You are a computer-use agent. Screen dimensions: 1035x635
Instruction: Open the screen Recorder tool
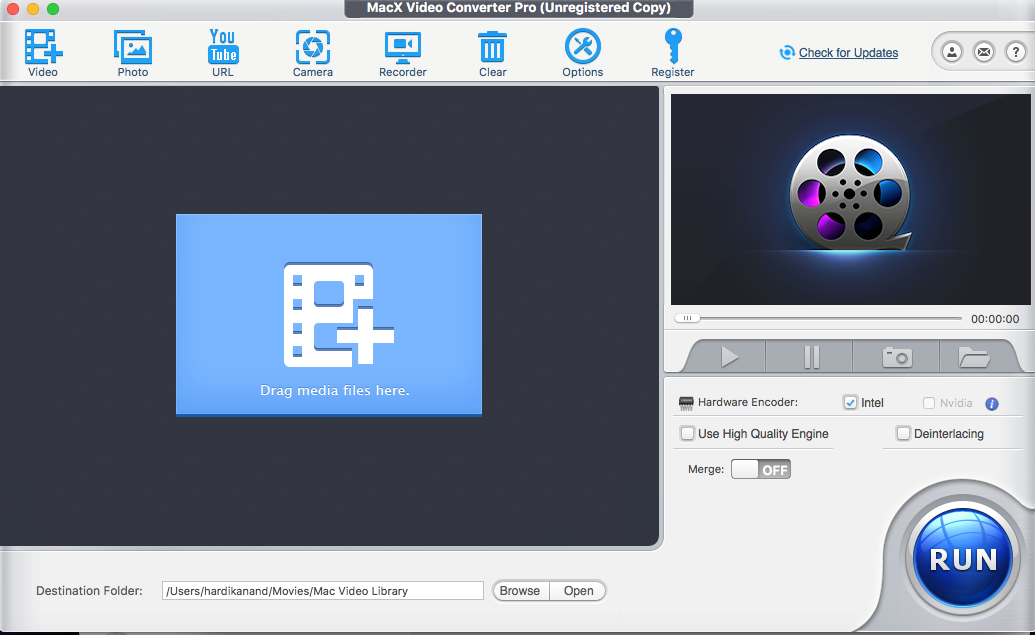402,48
